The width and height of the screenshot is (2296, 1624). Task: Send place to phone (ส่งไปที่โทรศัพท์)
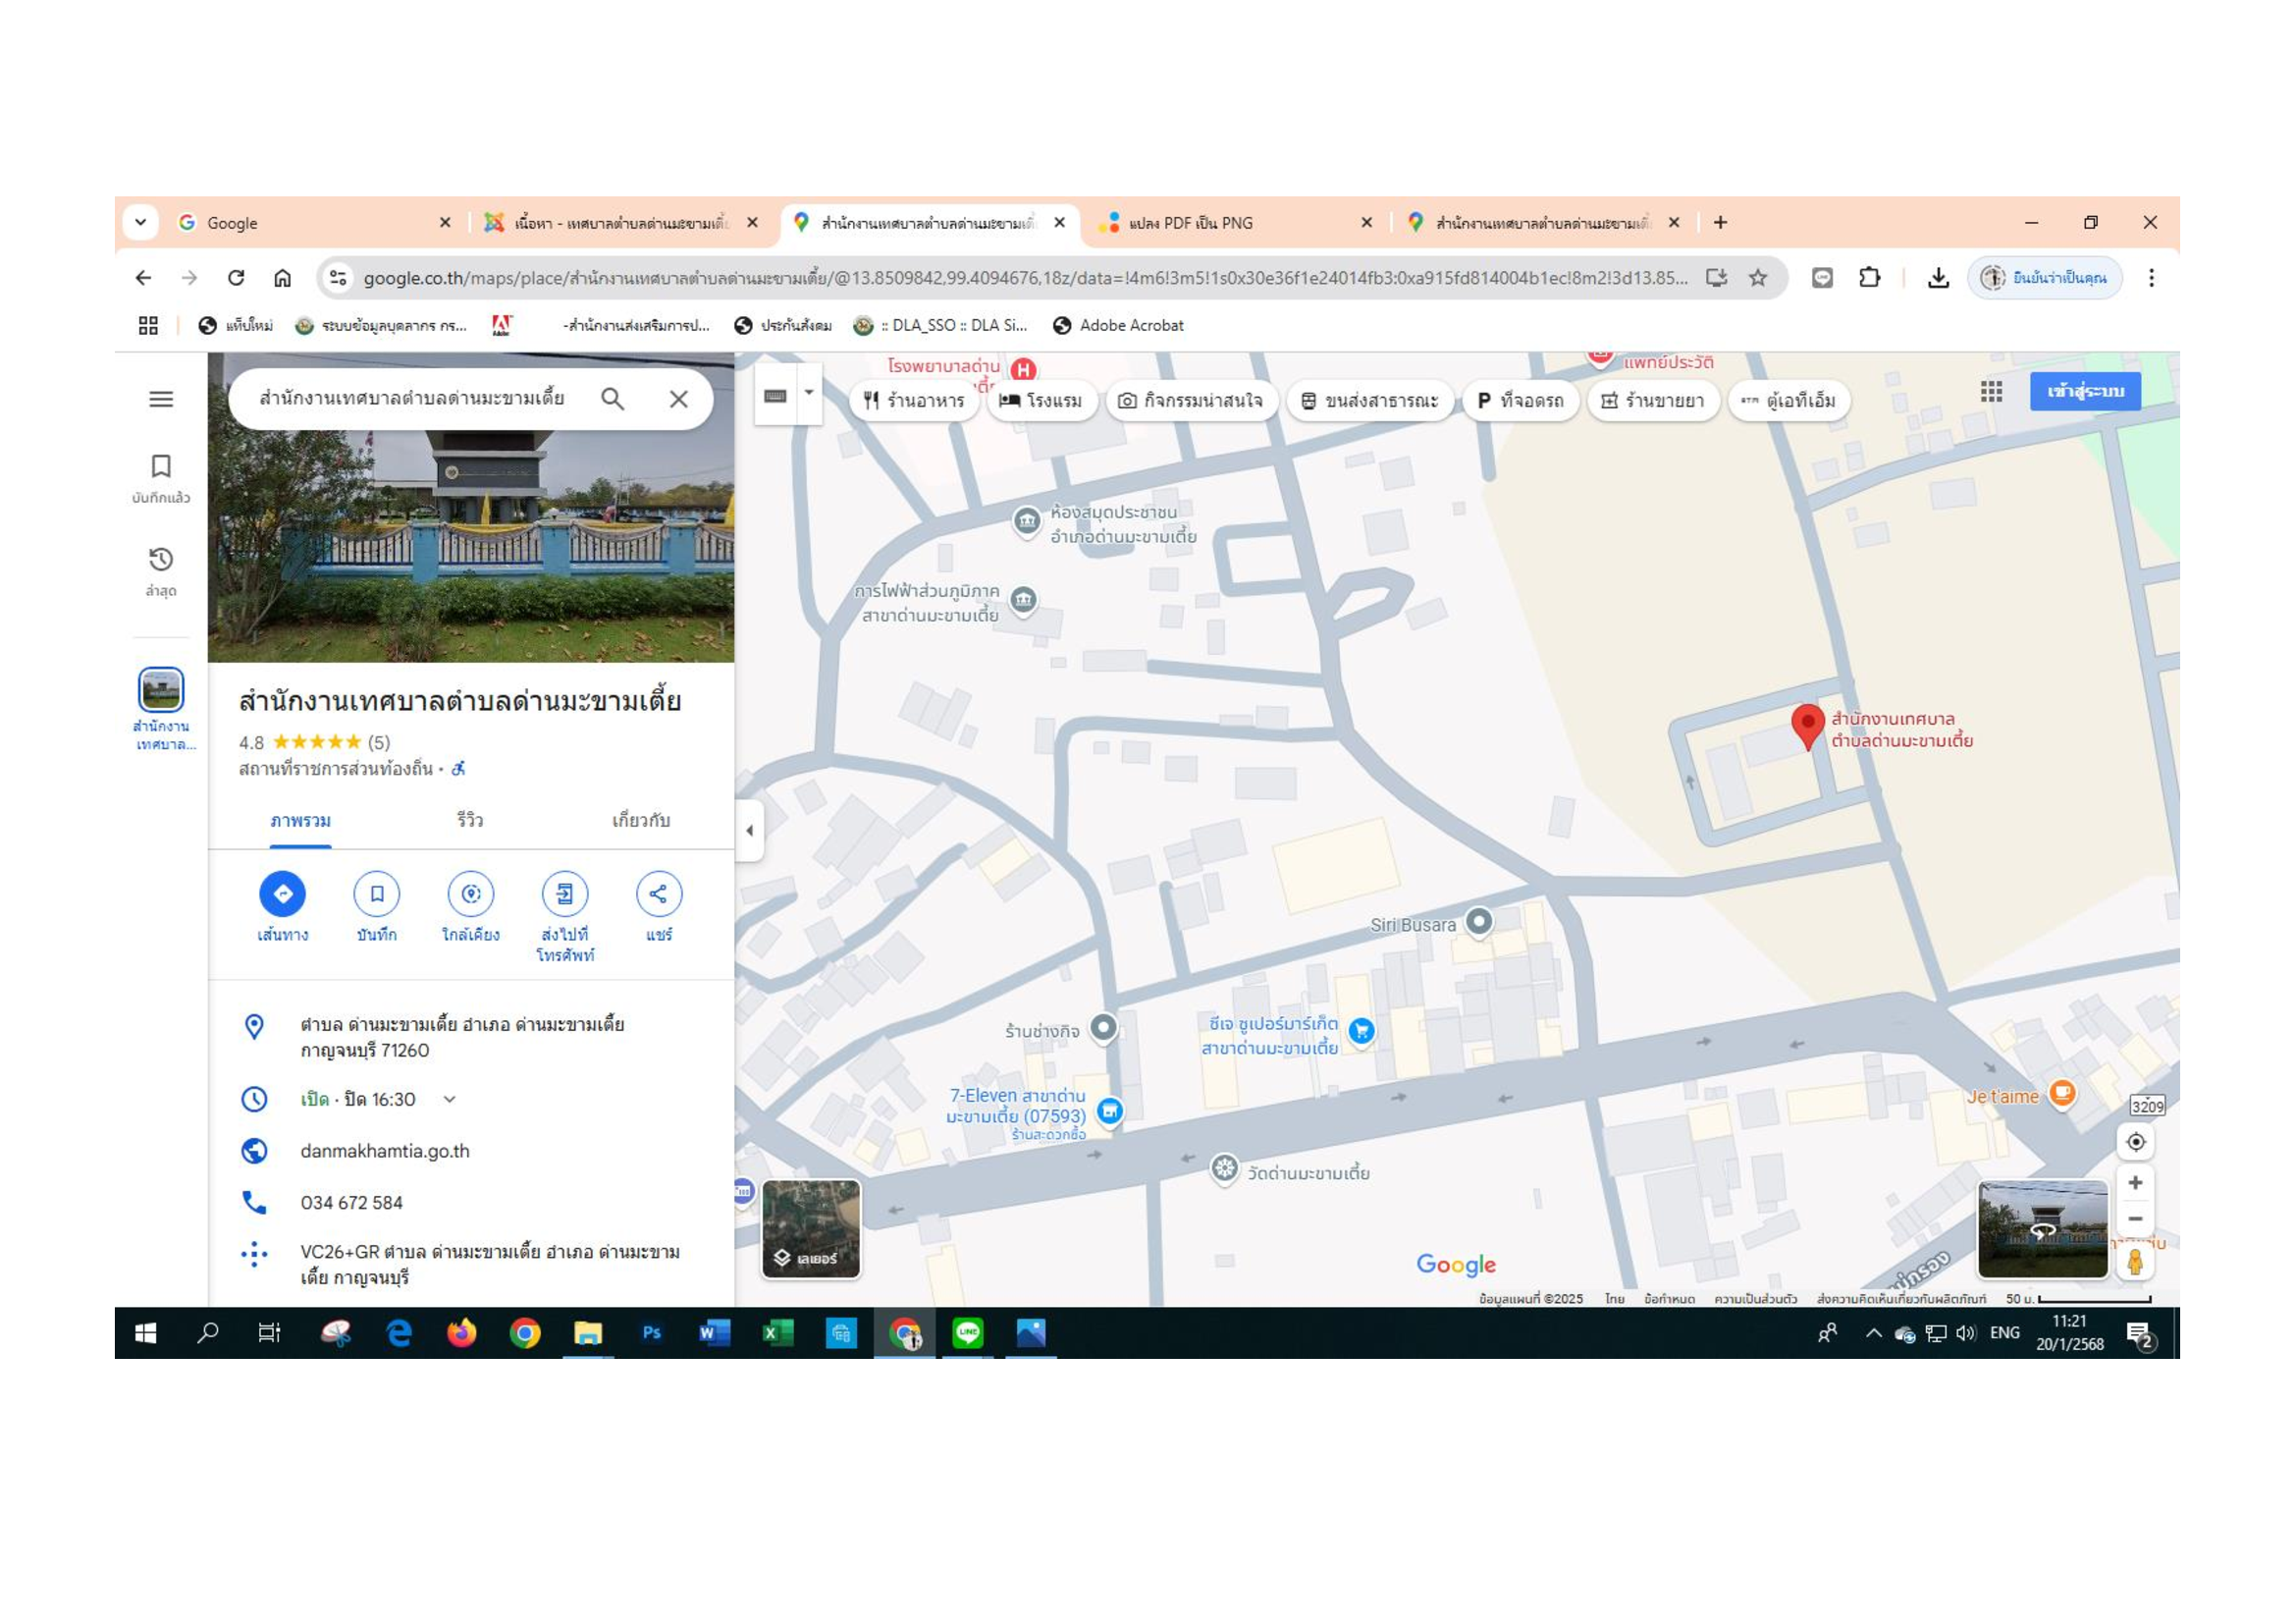(x=565, y=917)
